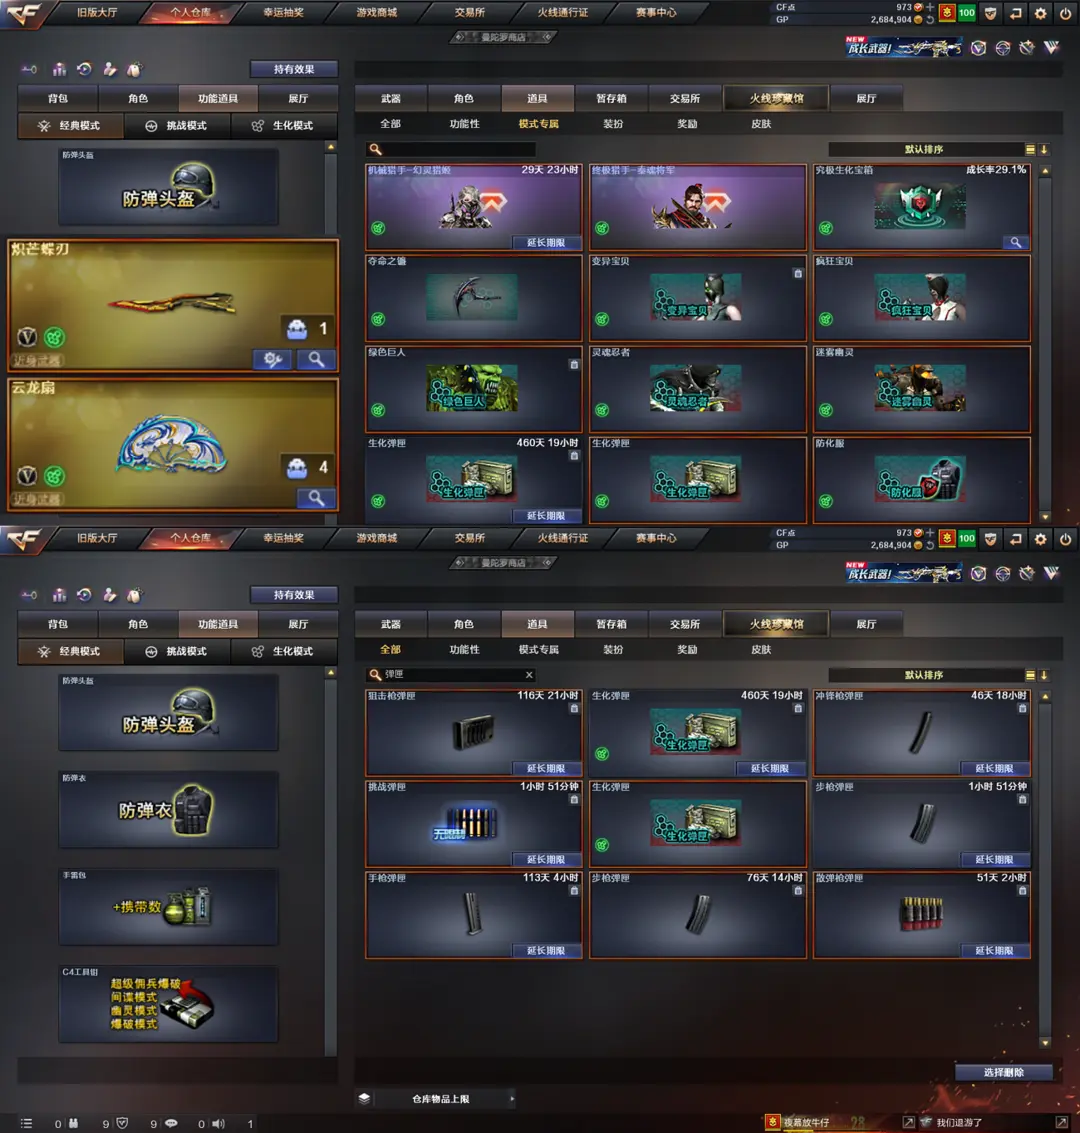
Task: Select the 火线通行证 tab in the upper screenshot
Action: (562, 13)
